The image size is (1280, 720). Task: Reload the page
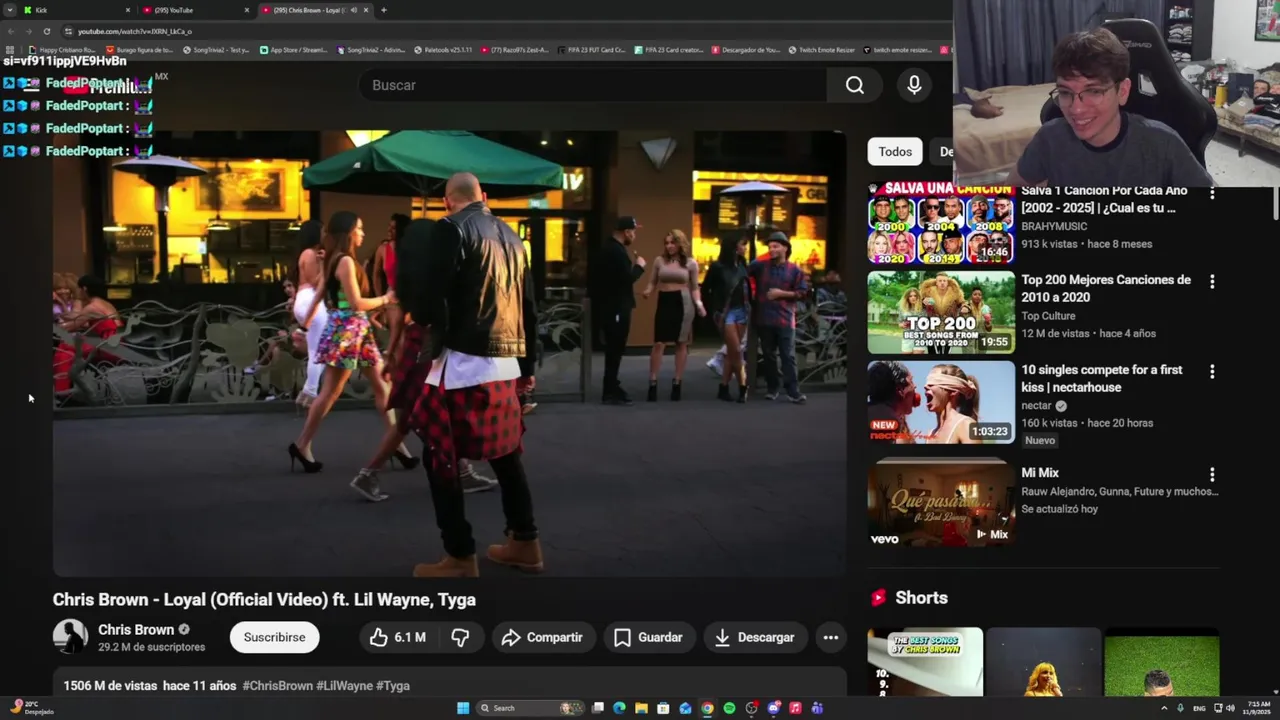pyautogui.click(x=46, y=31)
